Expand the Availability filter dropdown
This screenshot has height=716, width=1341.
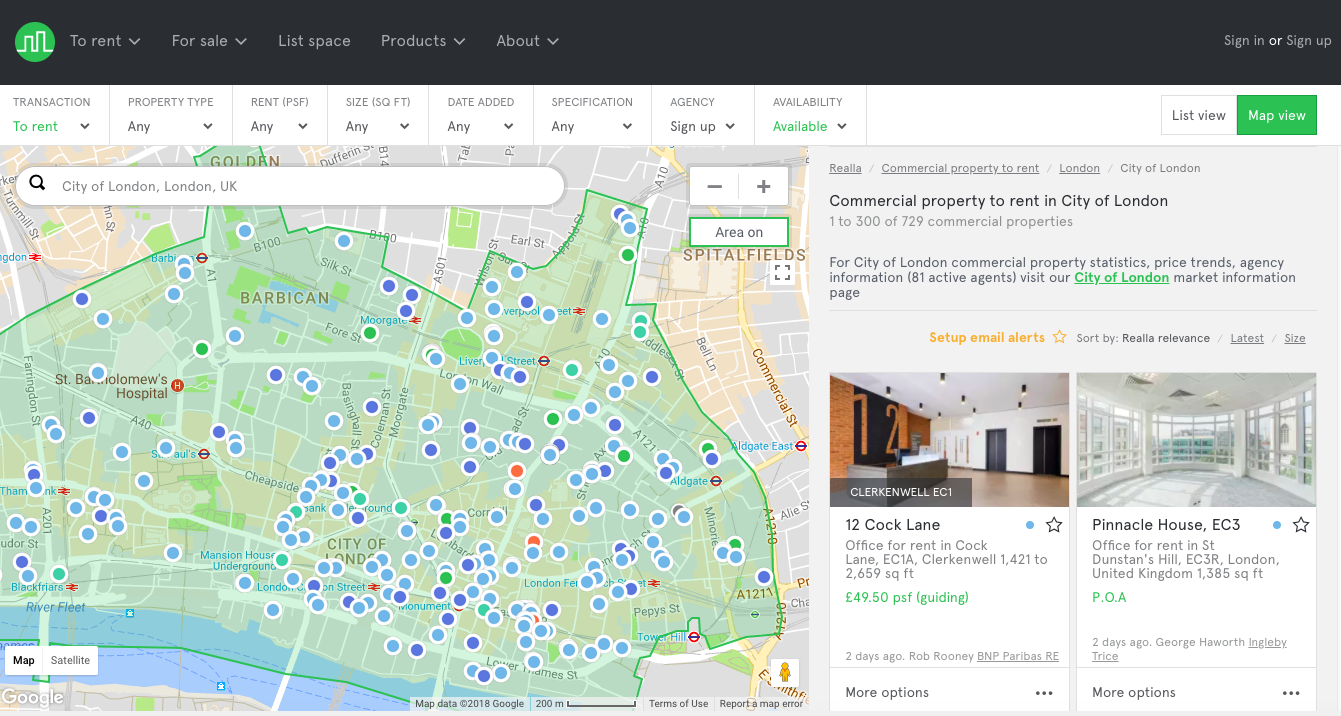click(809, 126)
